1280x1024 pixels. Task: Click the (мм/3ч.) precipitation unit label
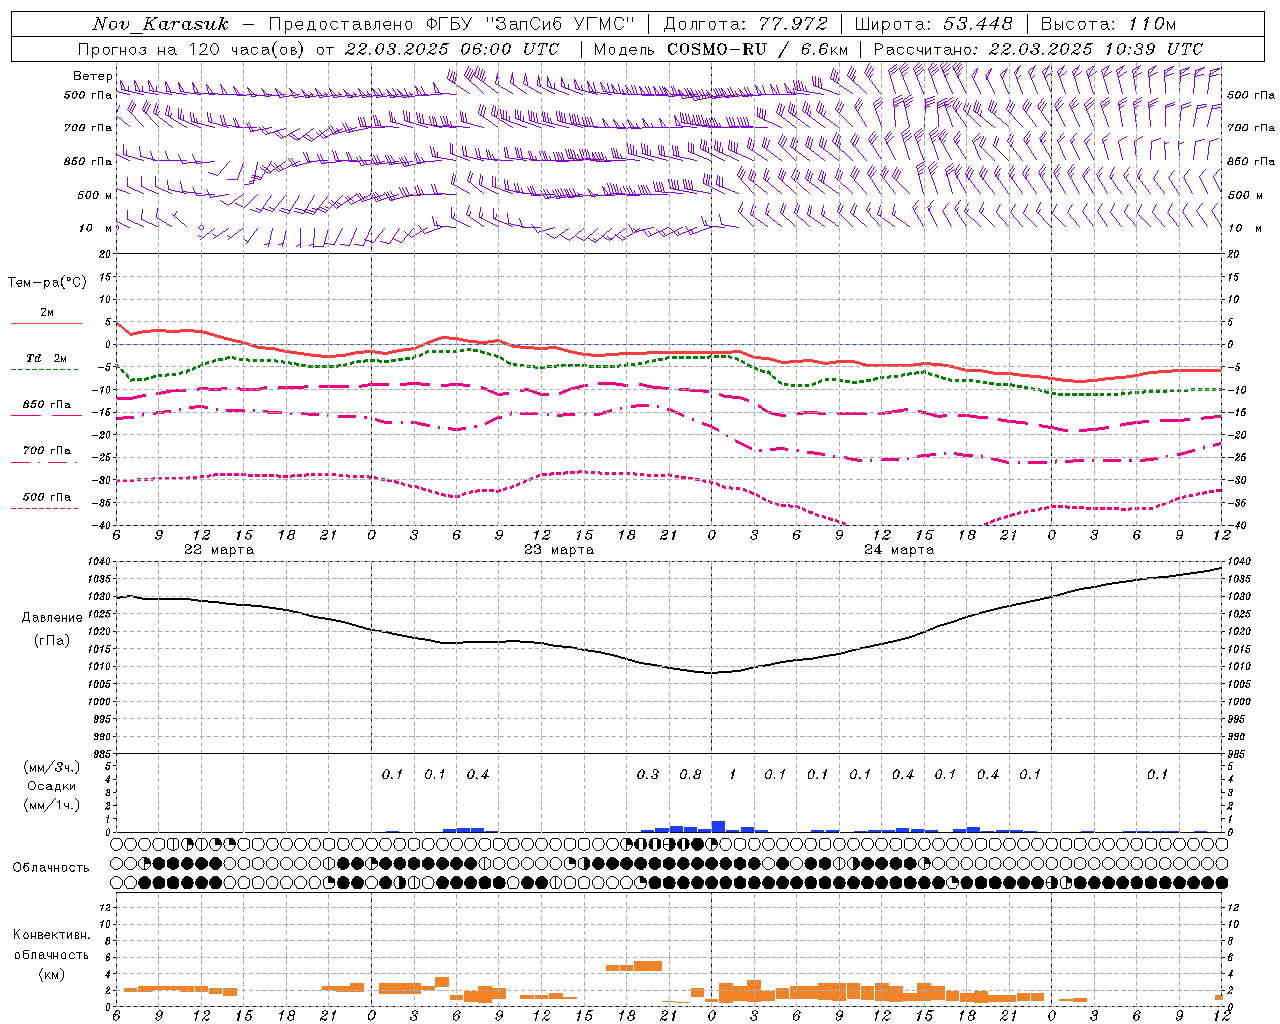point(52,767)
